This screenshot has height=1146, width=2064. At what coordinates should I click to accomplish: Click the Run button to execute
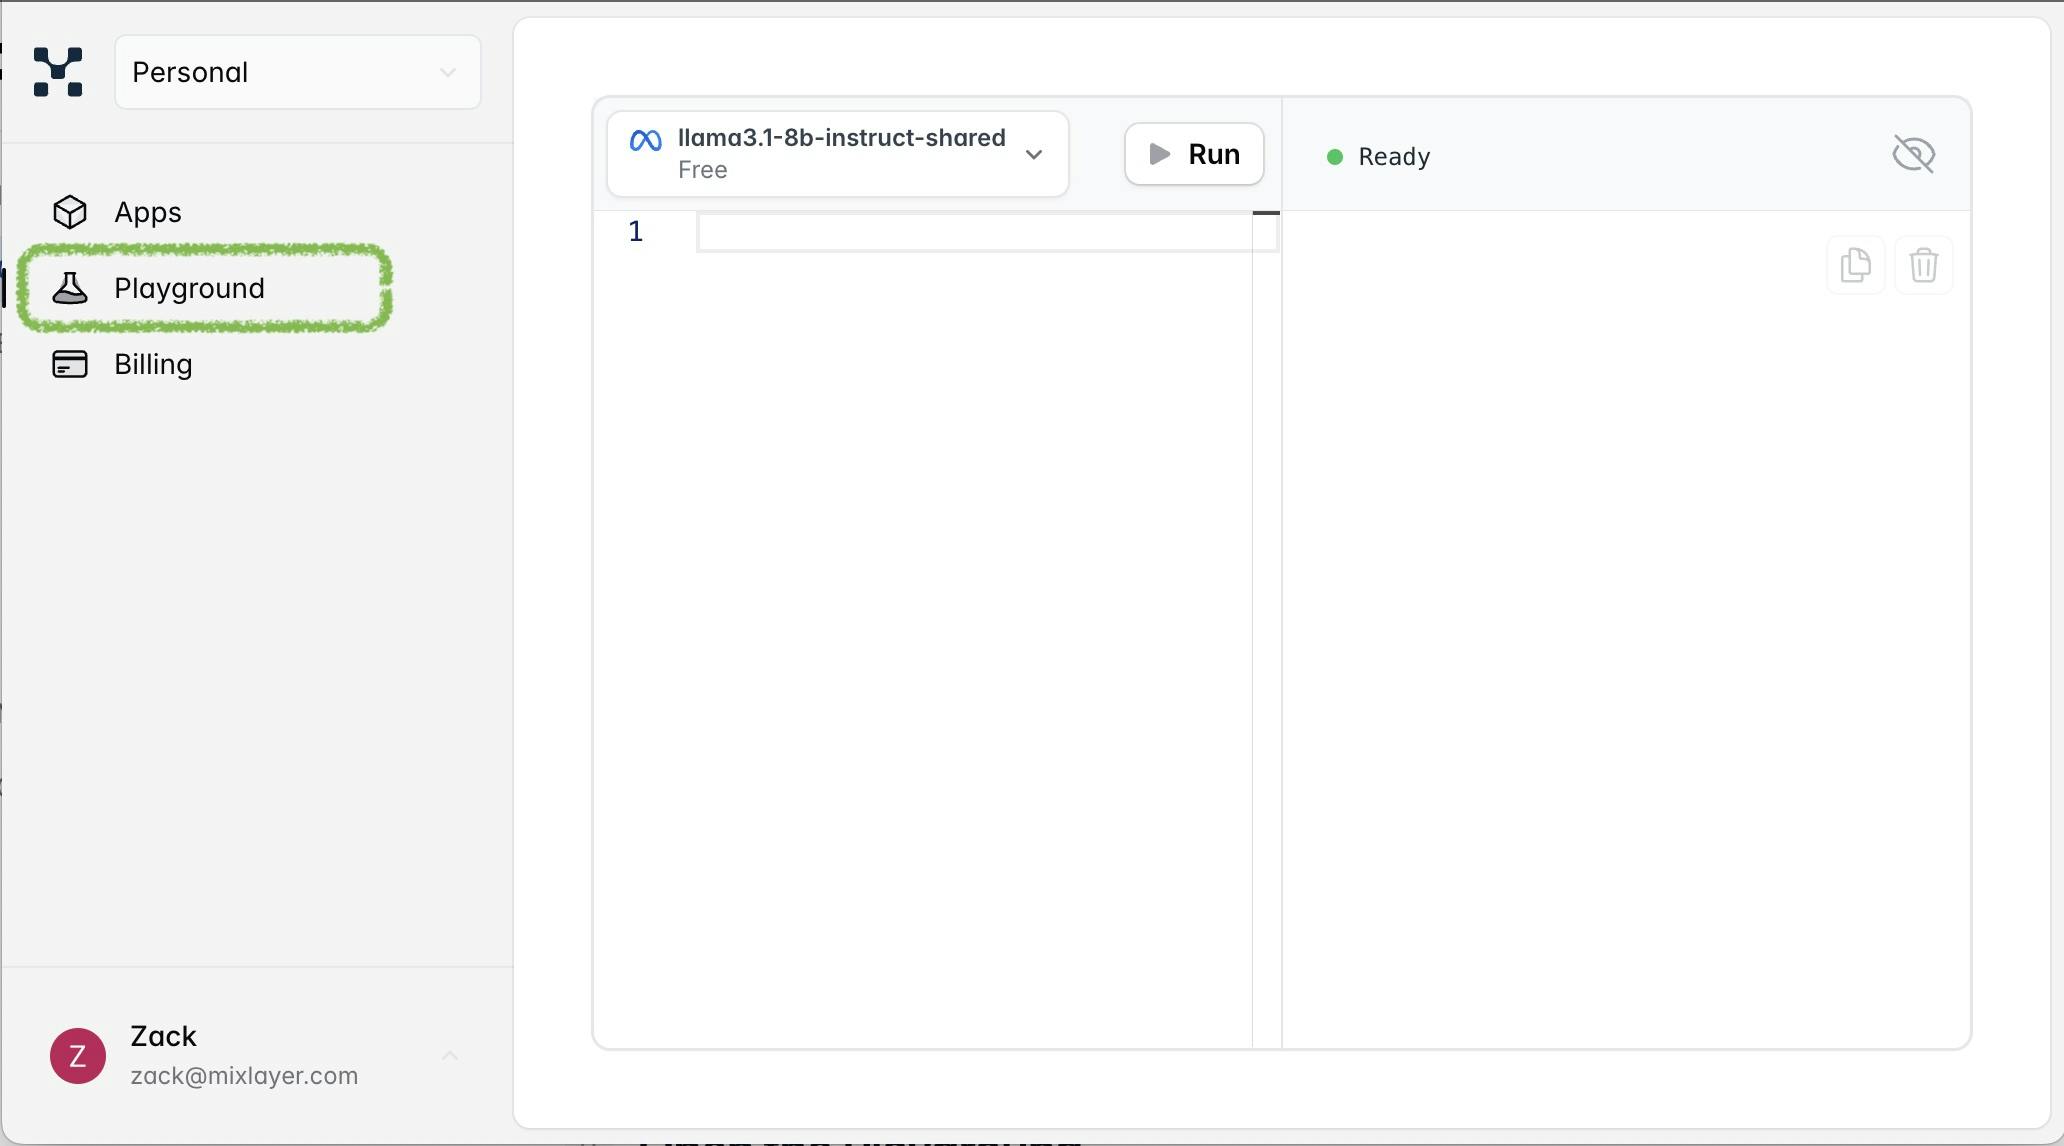(1194, 152)
